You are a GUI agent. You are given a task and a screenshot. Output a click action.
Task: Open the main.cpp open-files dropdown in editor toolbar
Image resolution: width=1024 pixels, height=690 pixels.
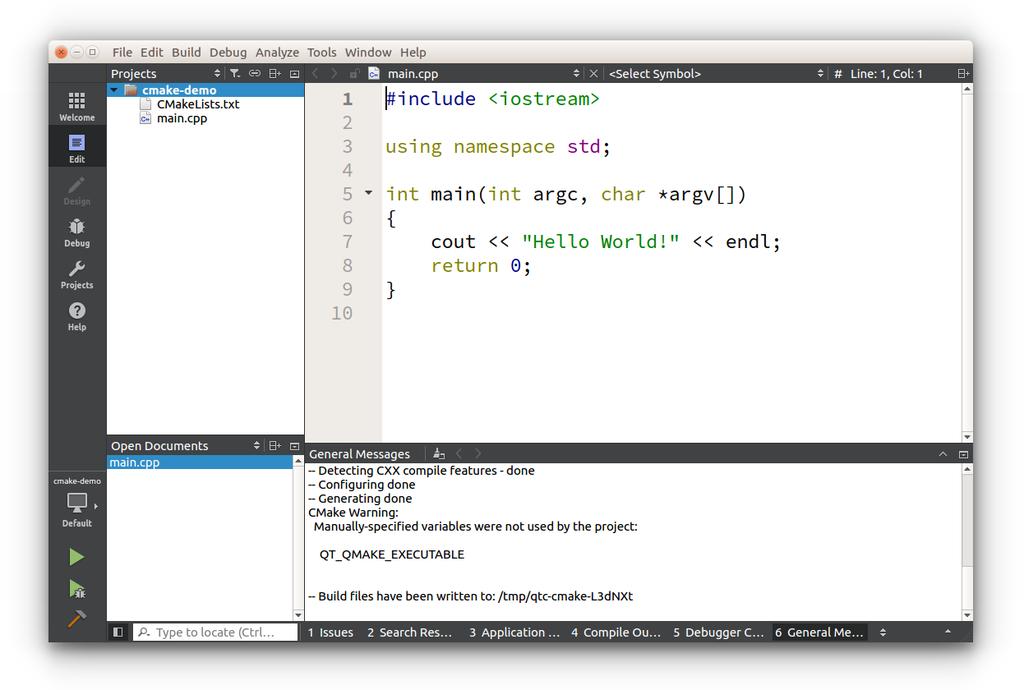tap(576, 74)
